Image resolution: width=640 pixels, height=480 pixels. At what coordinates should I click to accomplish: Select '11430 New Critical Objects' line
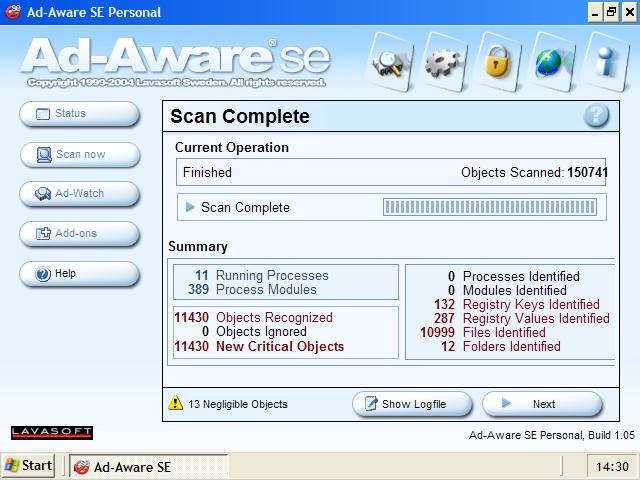(259, 346)
